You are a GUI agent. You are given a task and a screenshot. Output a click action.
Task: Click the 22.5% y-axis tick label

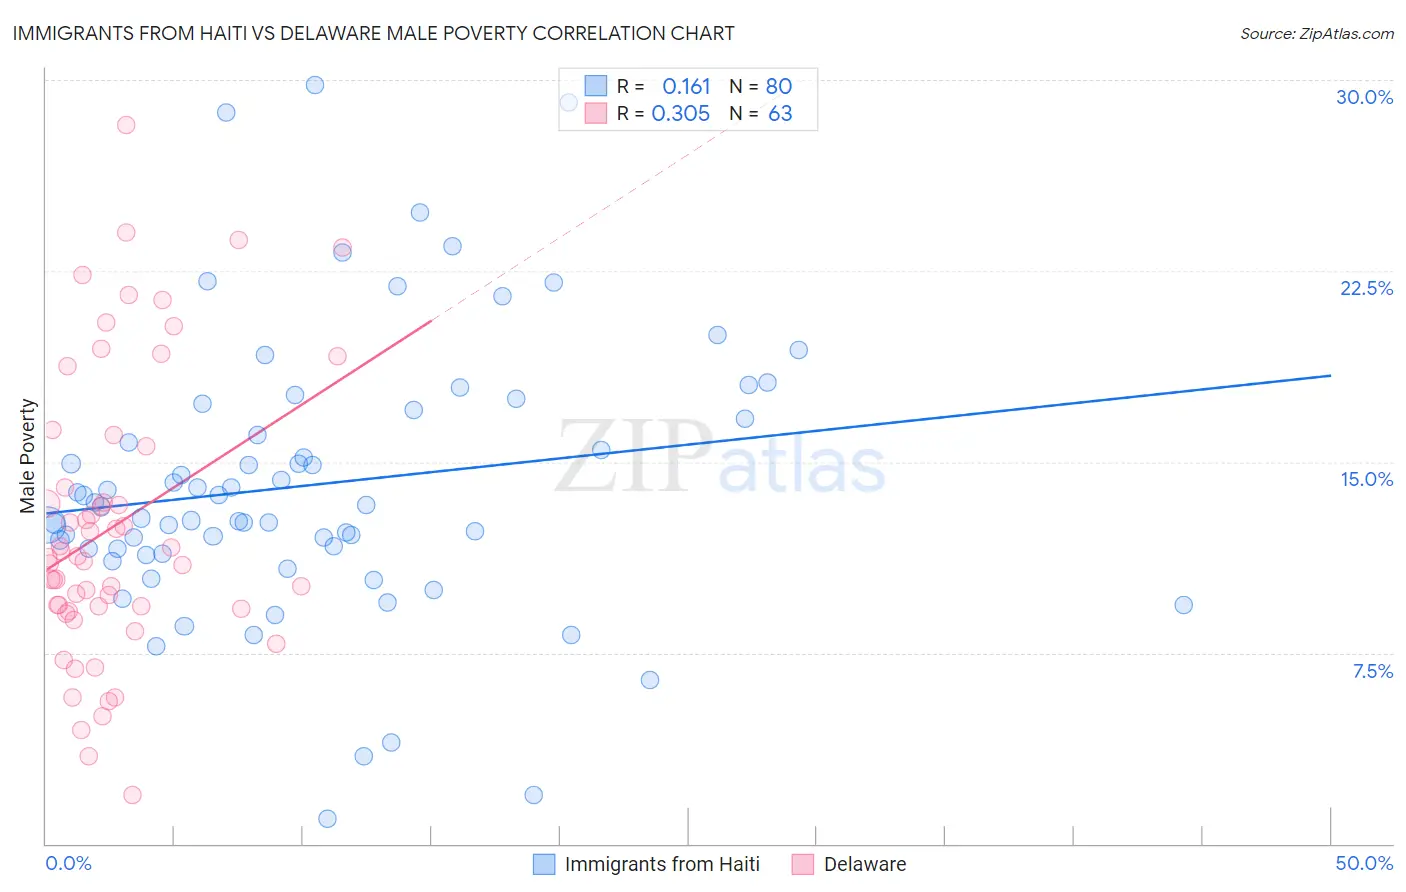tap(1366, 288)
